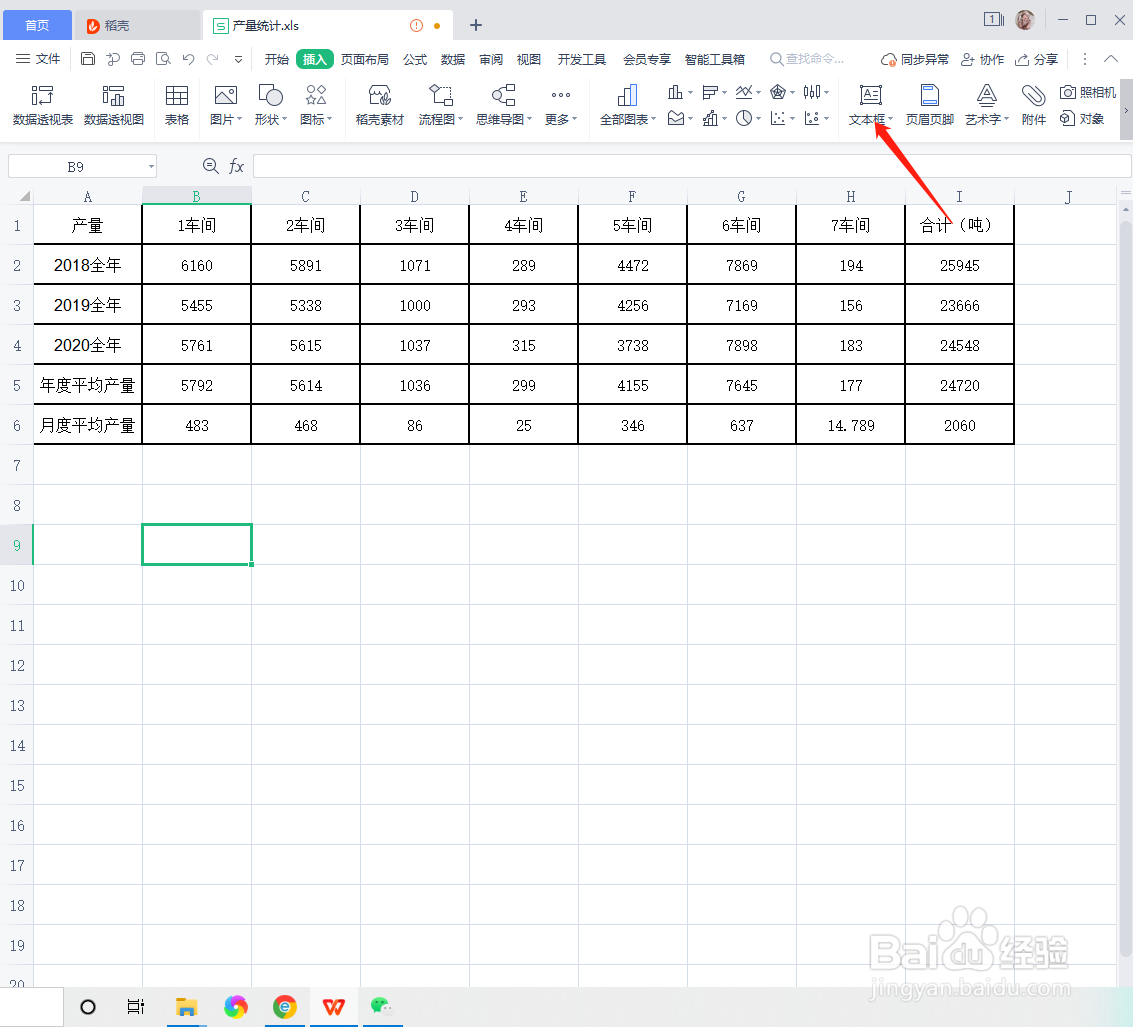Insert a text box via 文本框

(x=869, y=104)
